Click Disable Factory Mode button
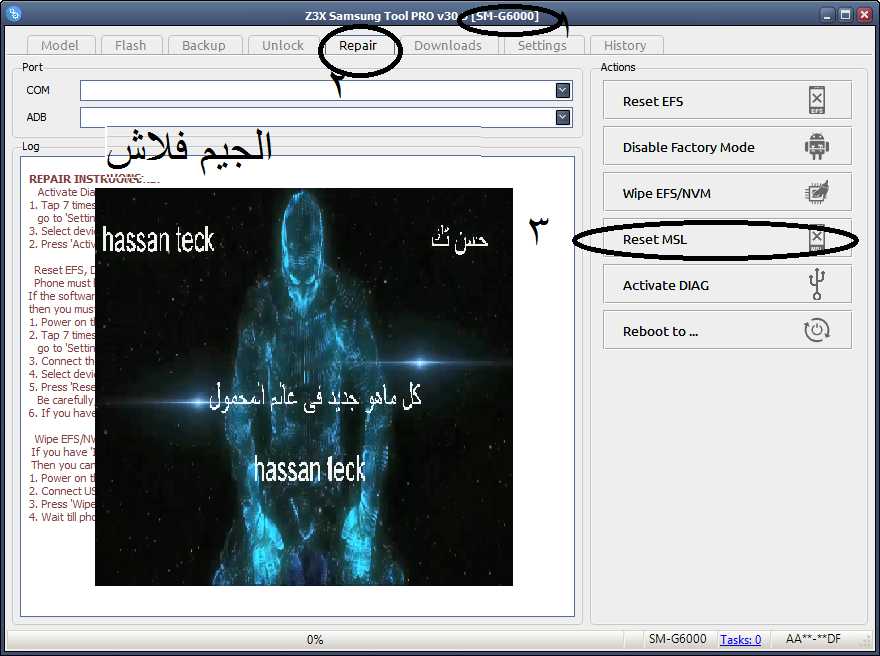The image size is (880, 656). click(x=727, y=146)
